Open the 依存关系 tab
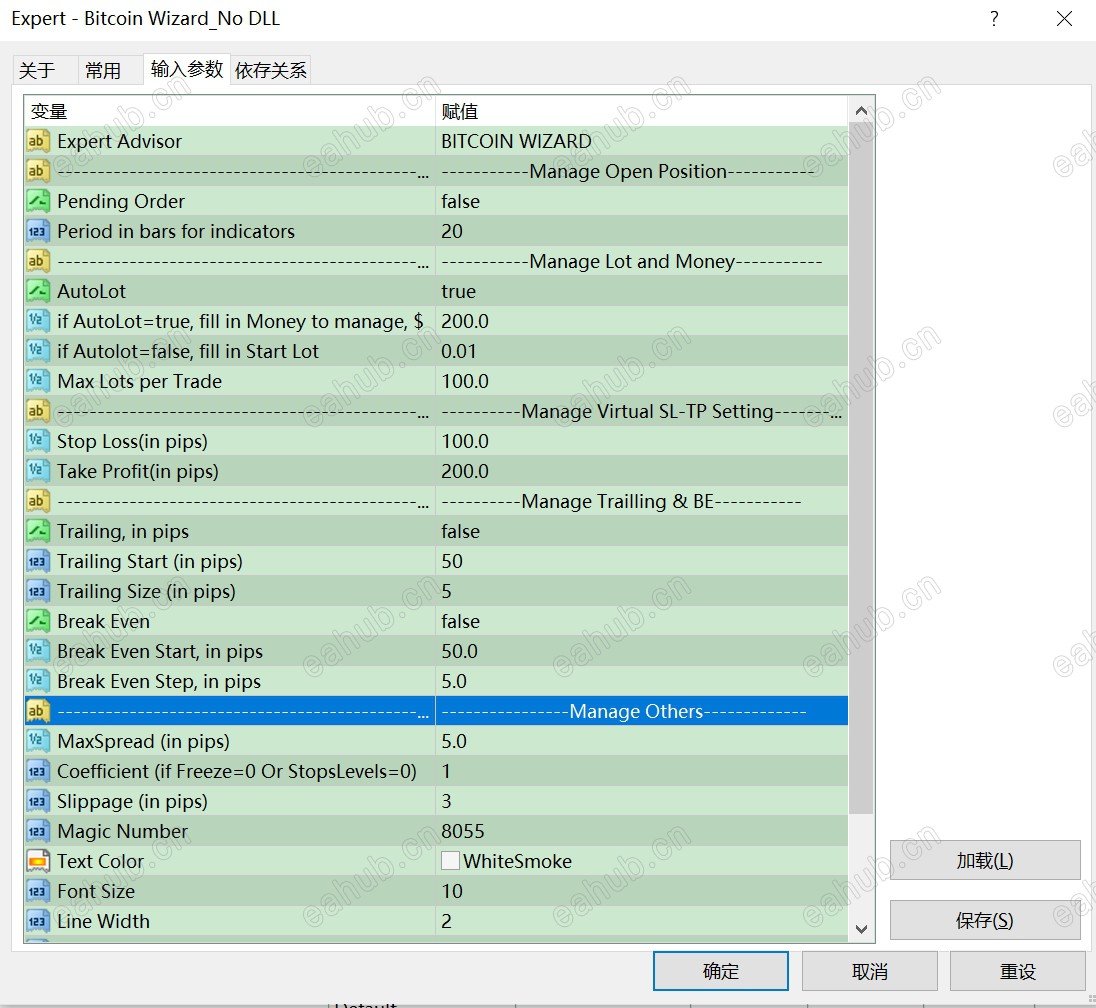 pos(271,71)
